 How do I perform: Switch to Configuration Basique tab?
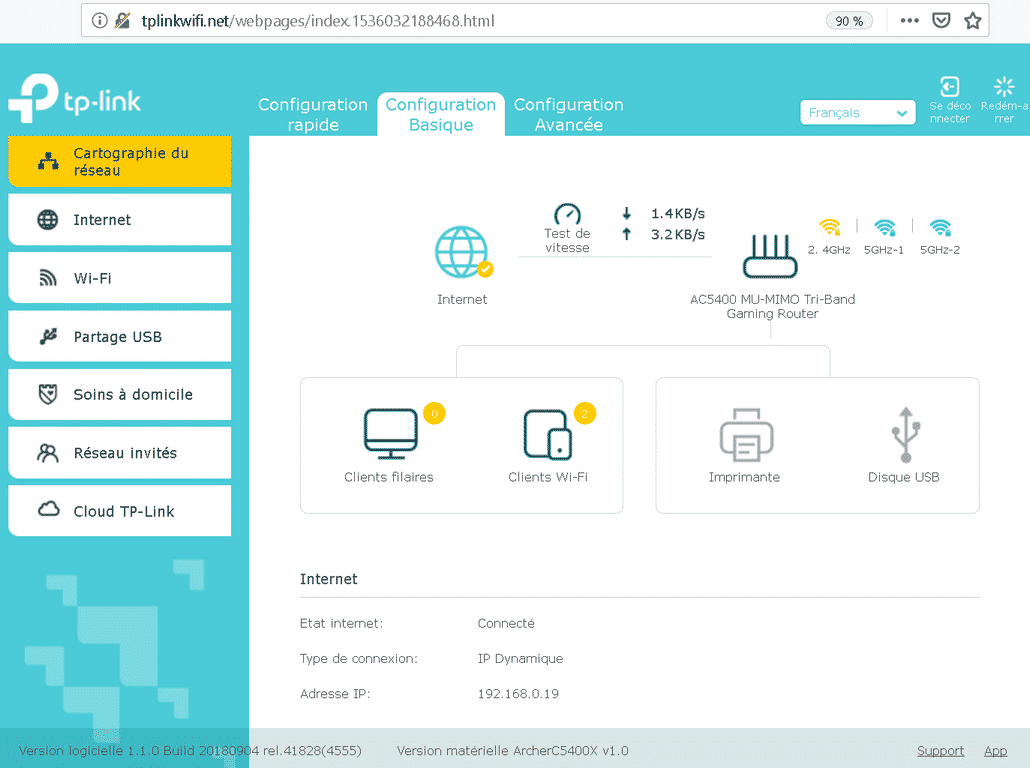tap(441, 114)
